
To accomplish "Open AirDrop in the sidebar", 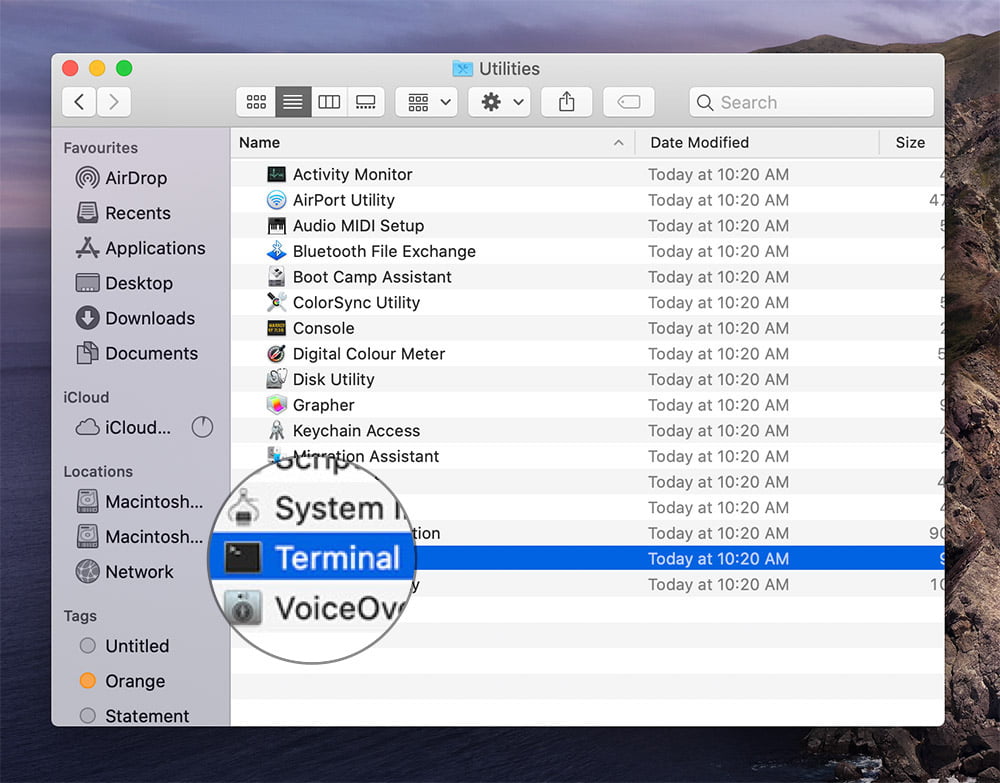I will click(x=136, y=178).
